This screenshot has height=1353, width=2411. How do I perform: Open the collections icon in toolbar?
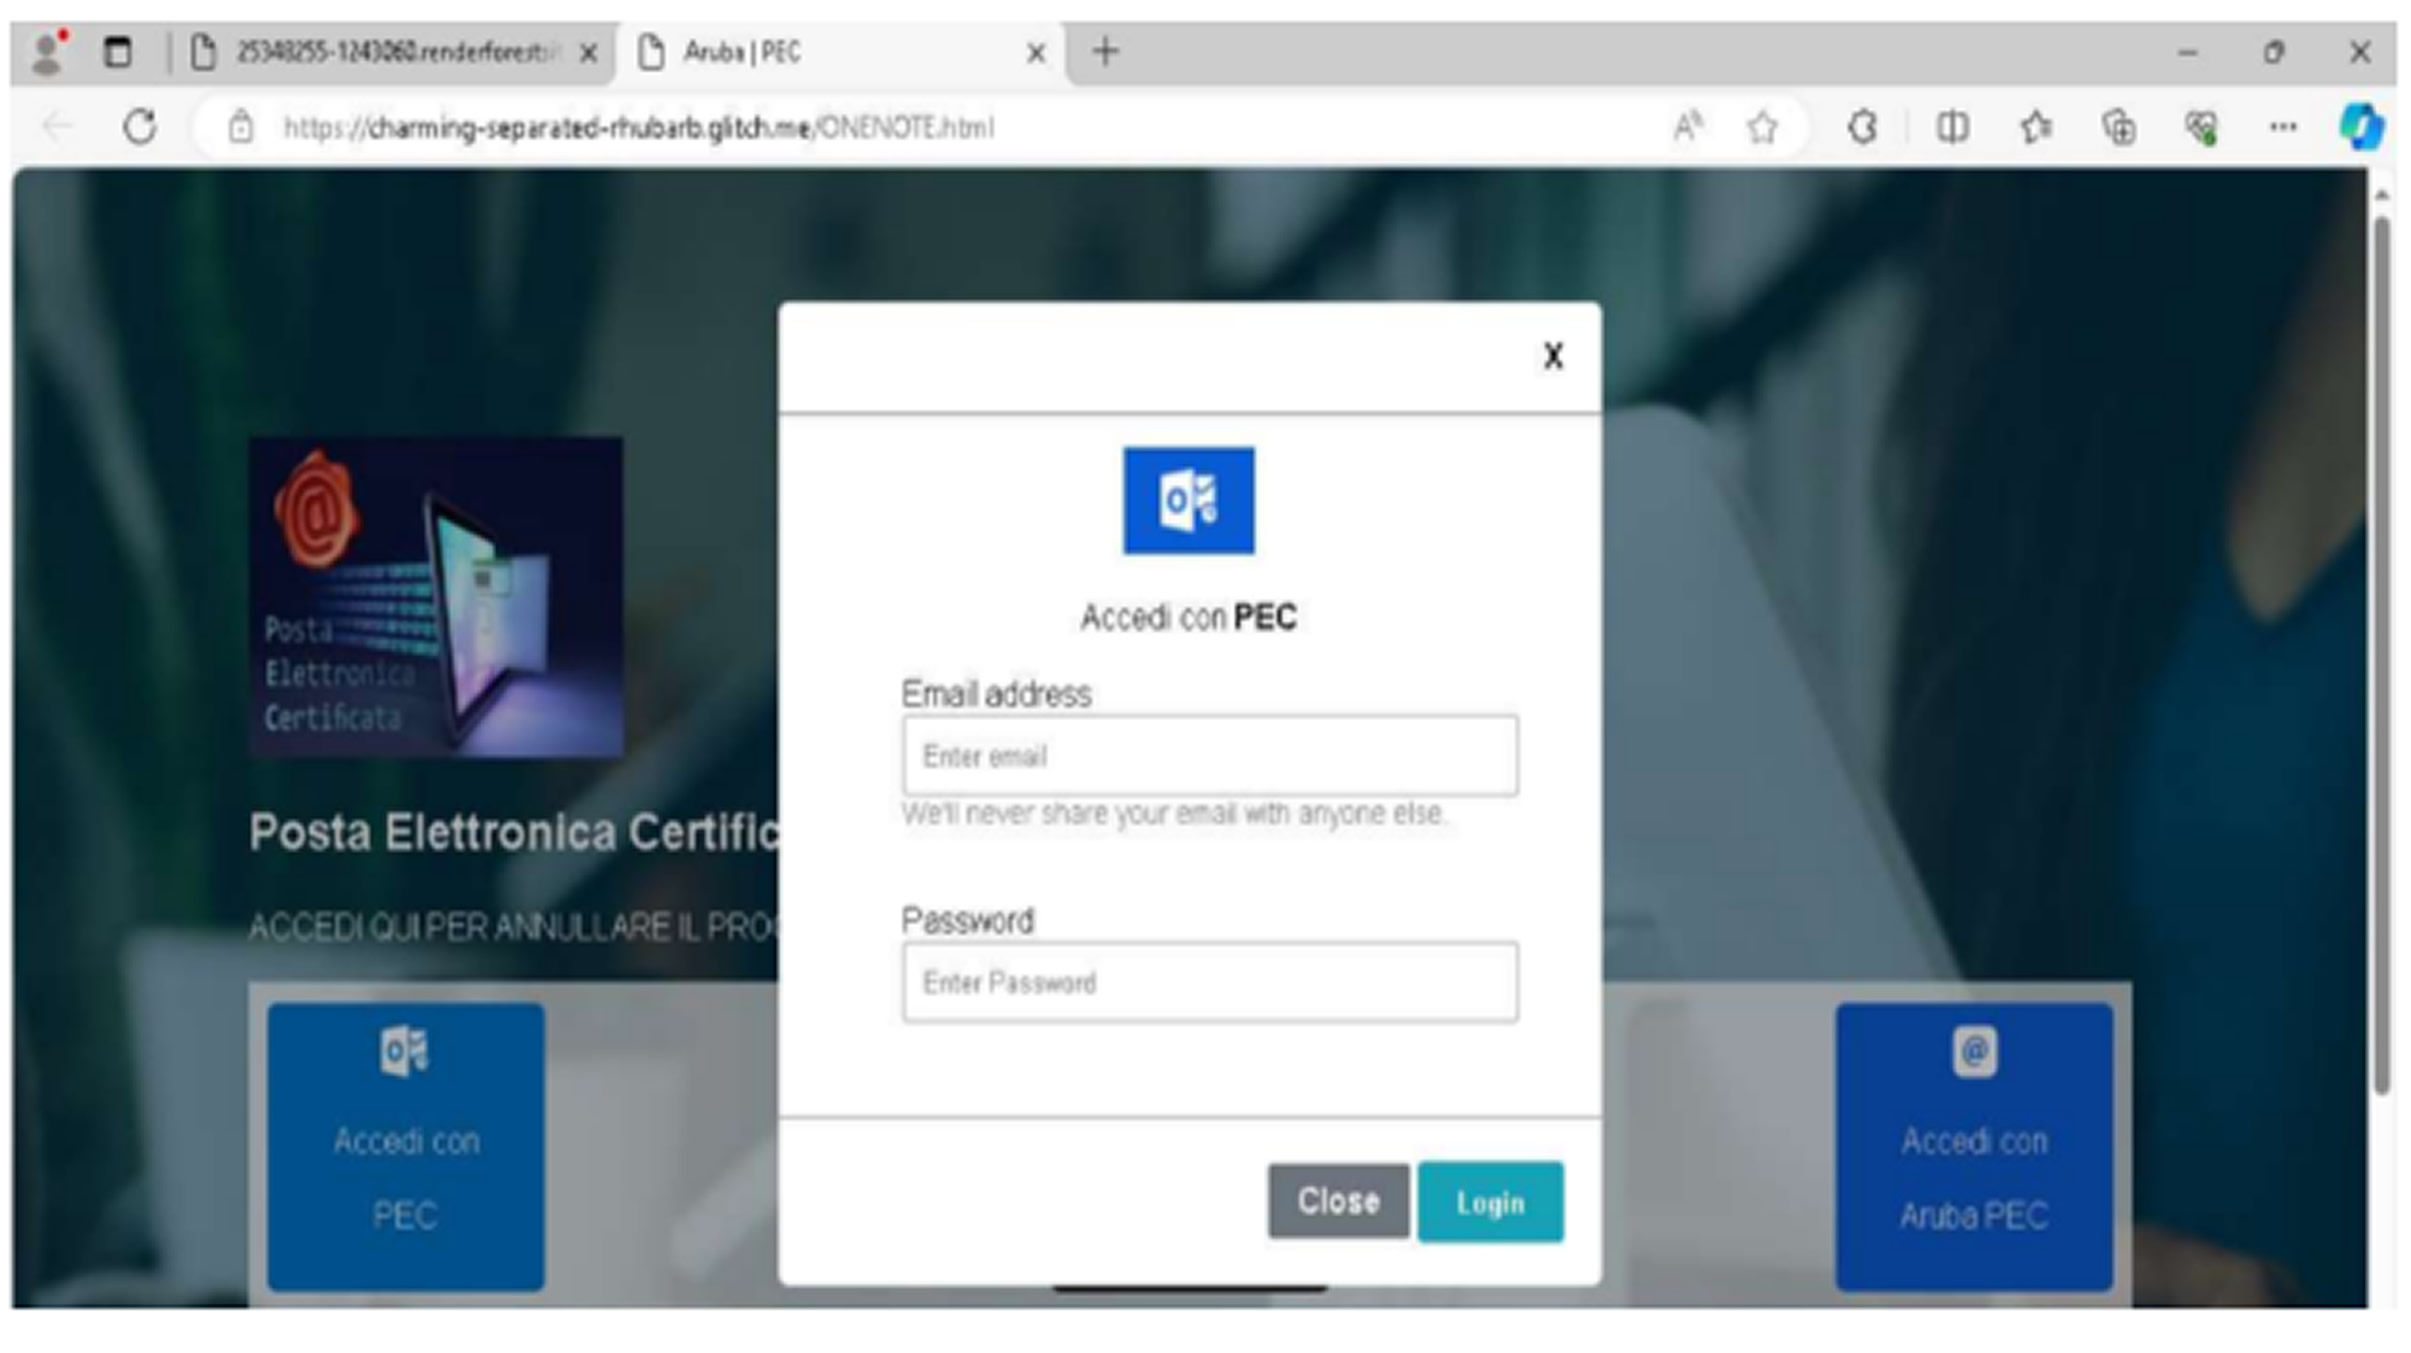[x=2118, y=127]
